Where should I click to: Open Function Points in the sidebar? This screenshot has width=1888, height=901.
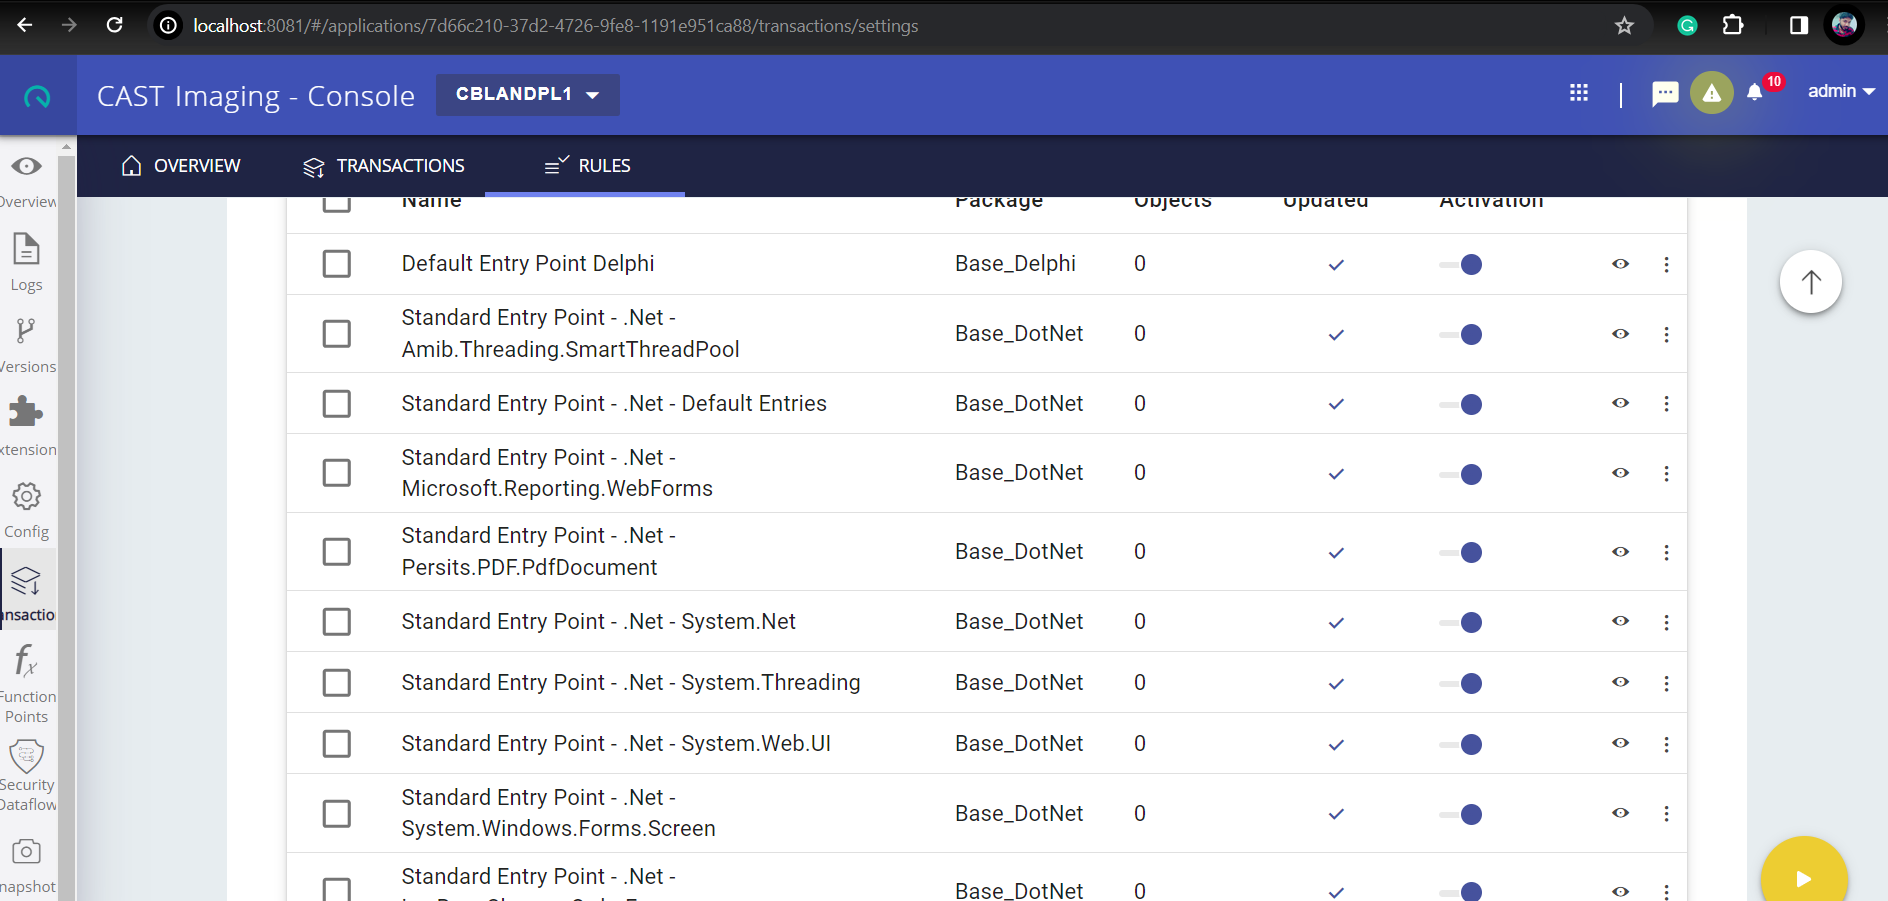pyautogui.click(x=27, y=685)
